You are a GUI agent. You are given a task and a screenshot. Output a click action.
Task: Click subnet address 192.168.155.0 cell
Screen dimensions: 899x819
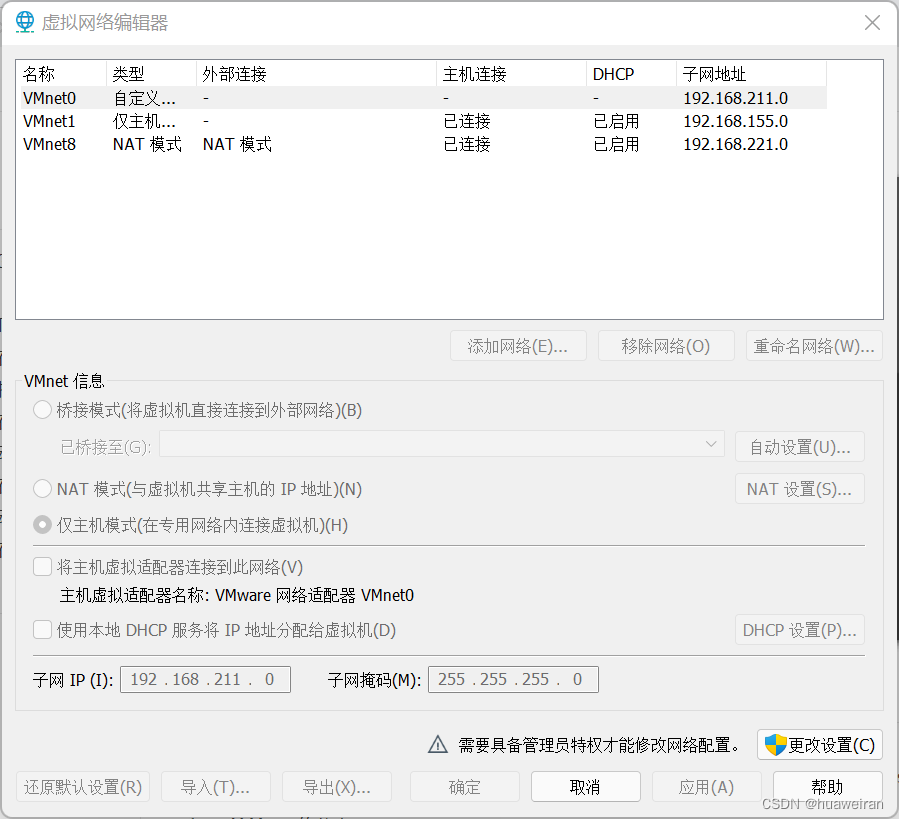tap(736, 122)
